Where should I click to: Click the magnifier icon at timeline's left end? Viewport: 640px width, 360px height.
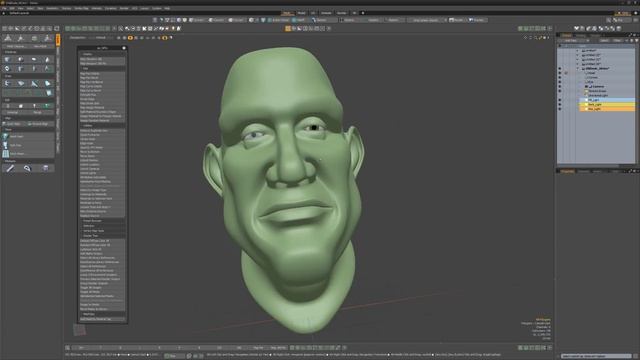click(67, 348)
